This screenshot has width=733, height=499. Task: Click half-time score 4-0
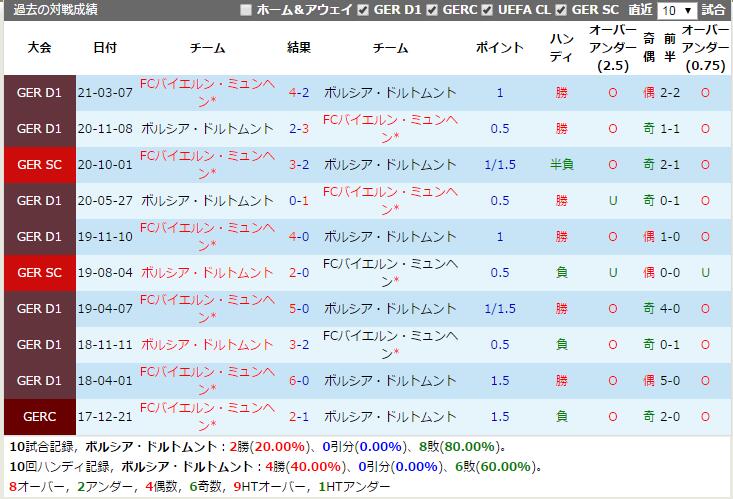pyautogui.click(x=670, y=309)
